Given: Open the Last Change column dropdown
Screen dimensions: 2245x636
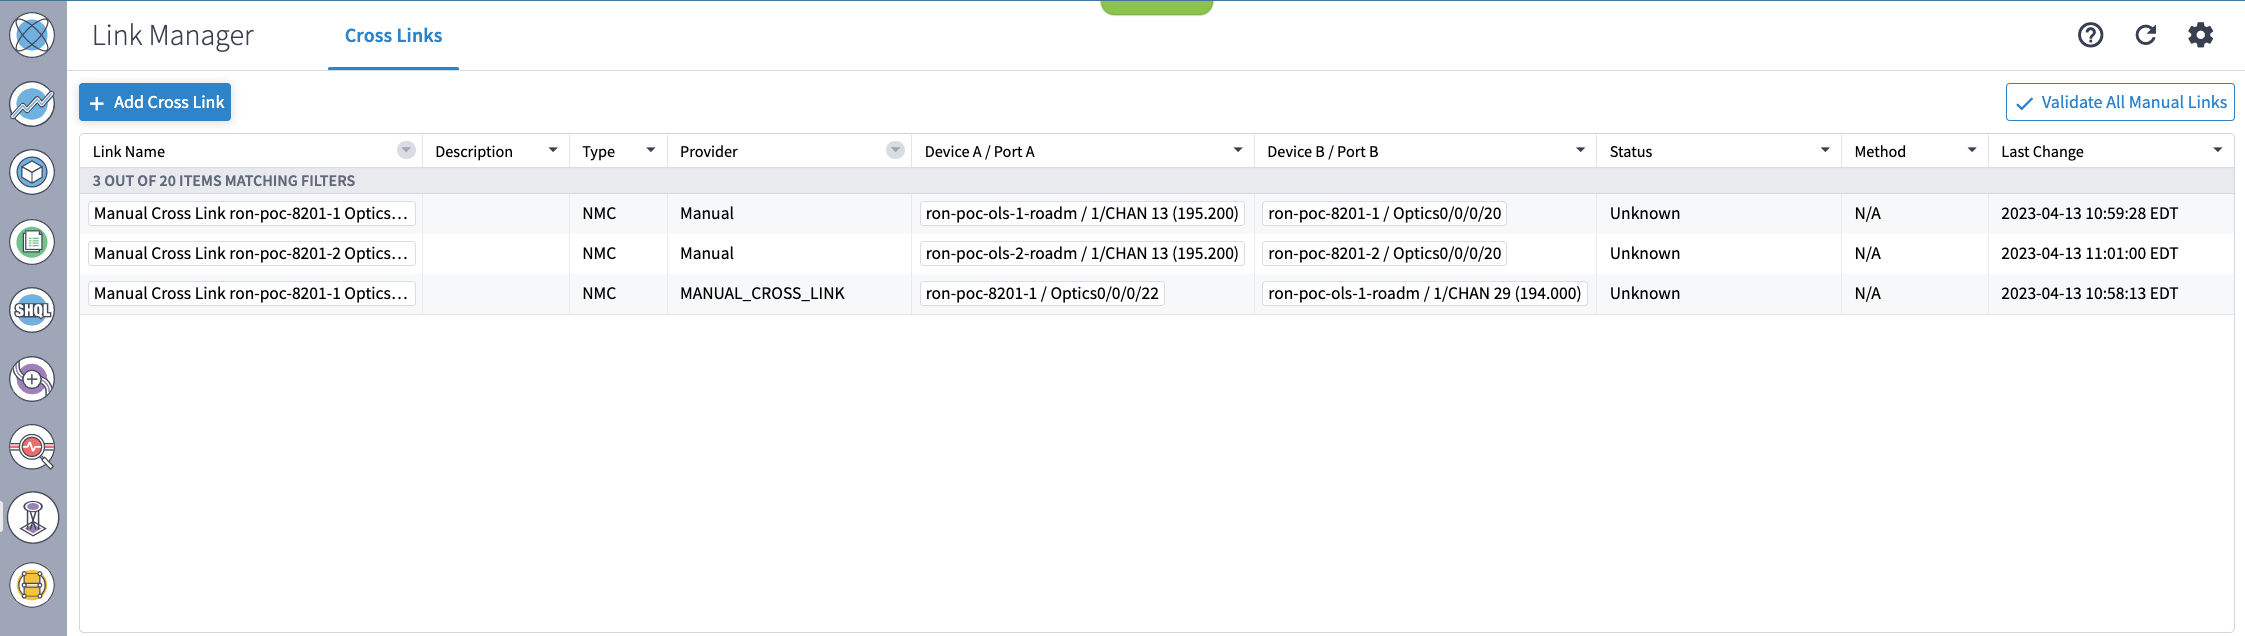Looking at the screenshot, I should pyautogui.click(x=2217, y=150).
